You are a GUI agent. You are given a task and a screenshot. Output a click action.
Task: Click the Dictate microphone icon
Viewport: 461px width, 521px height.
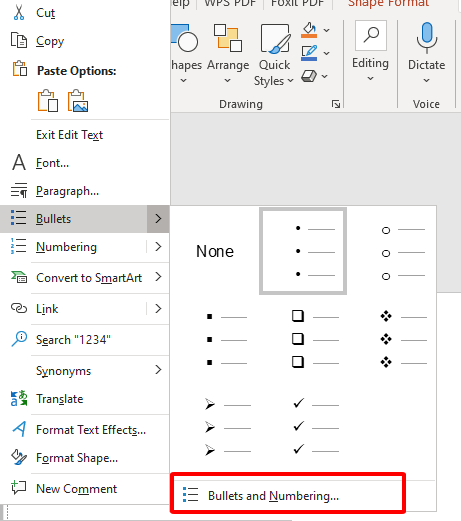(426, 38)
